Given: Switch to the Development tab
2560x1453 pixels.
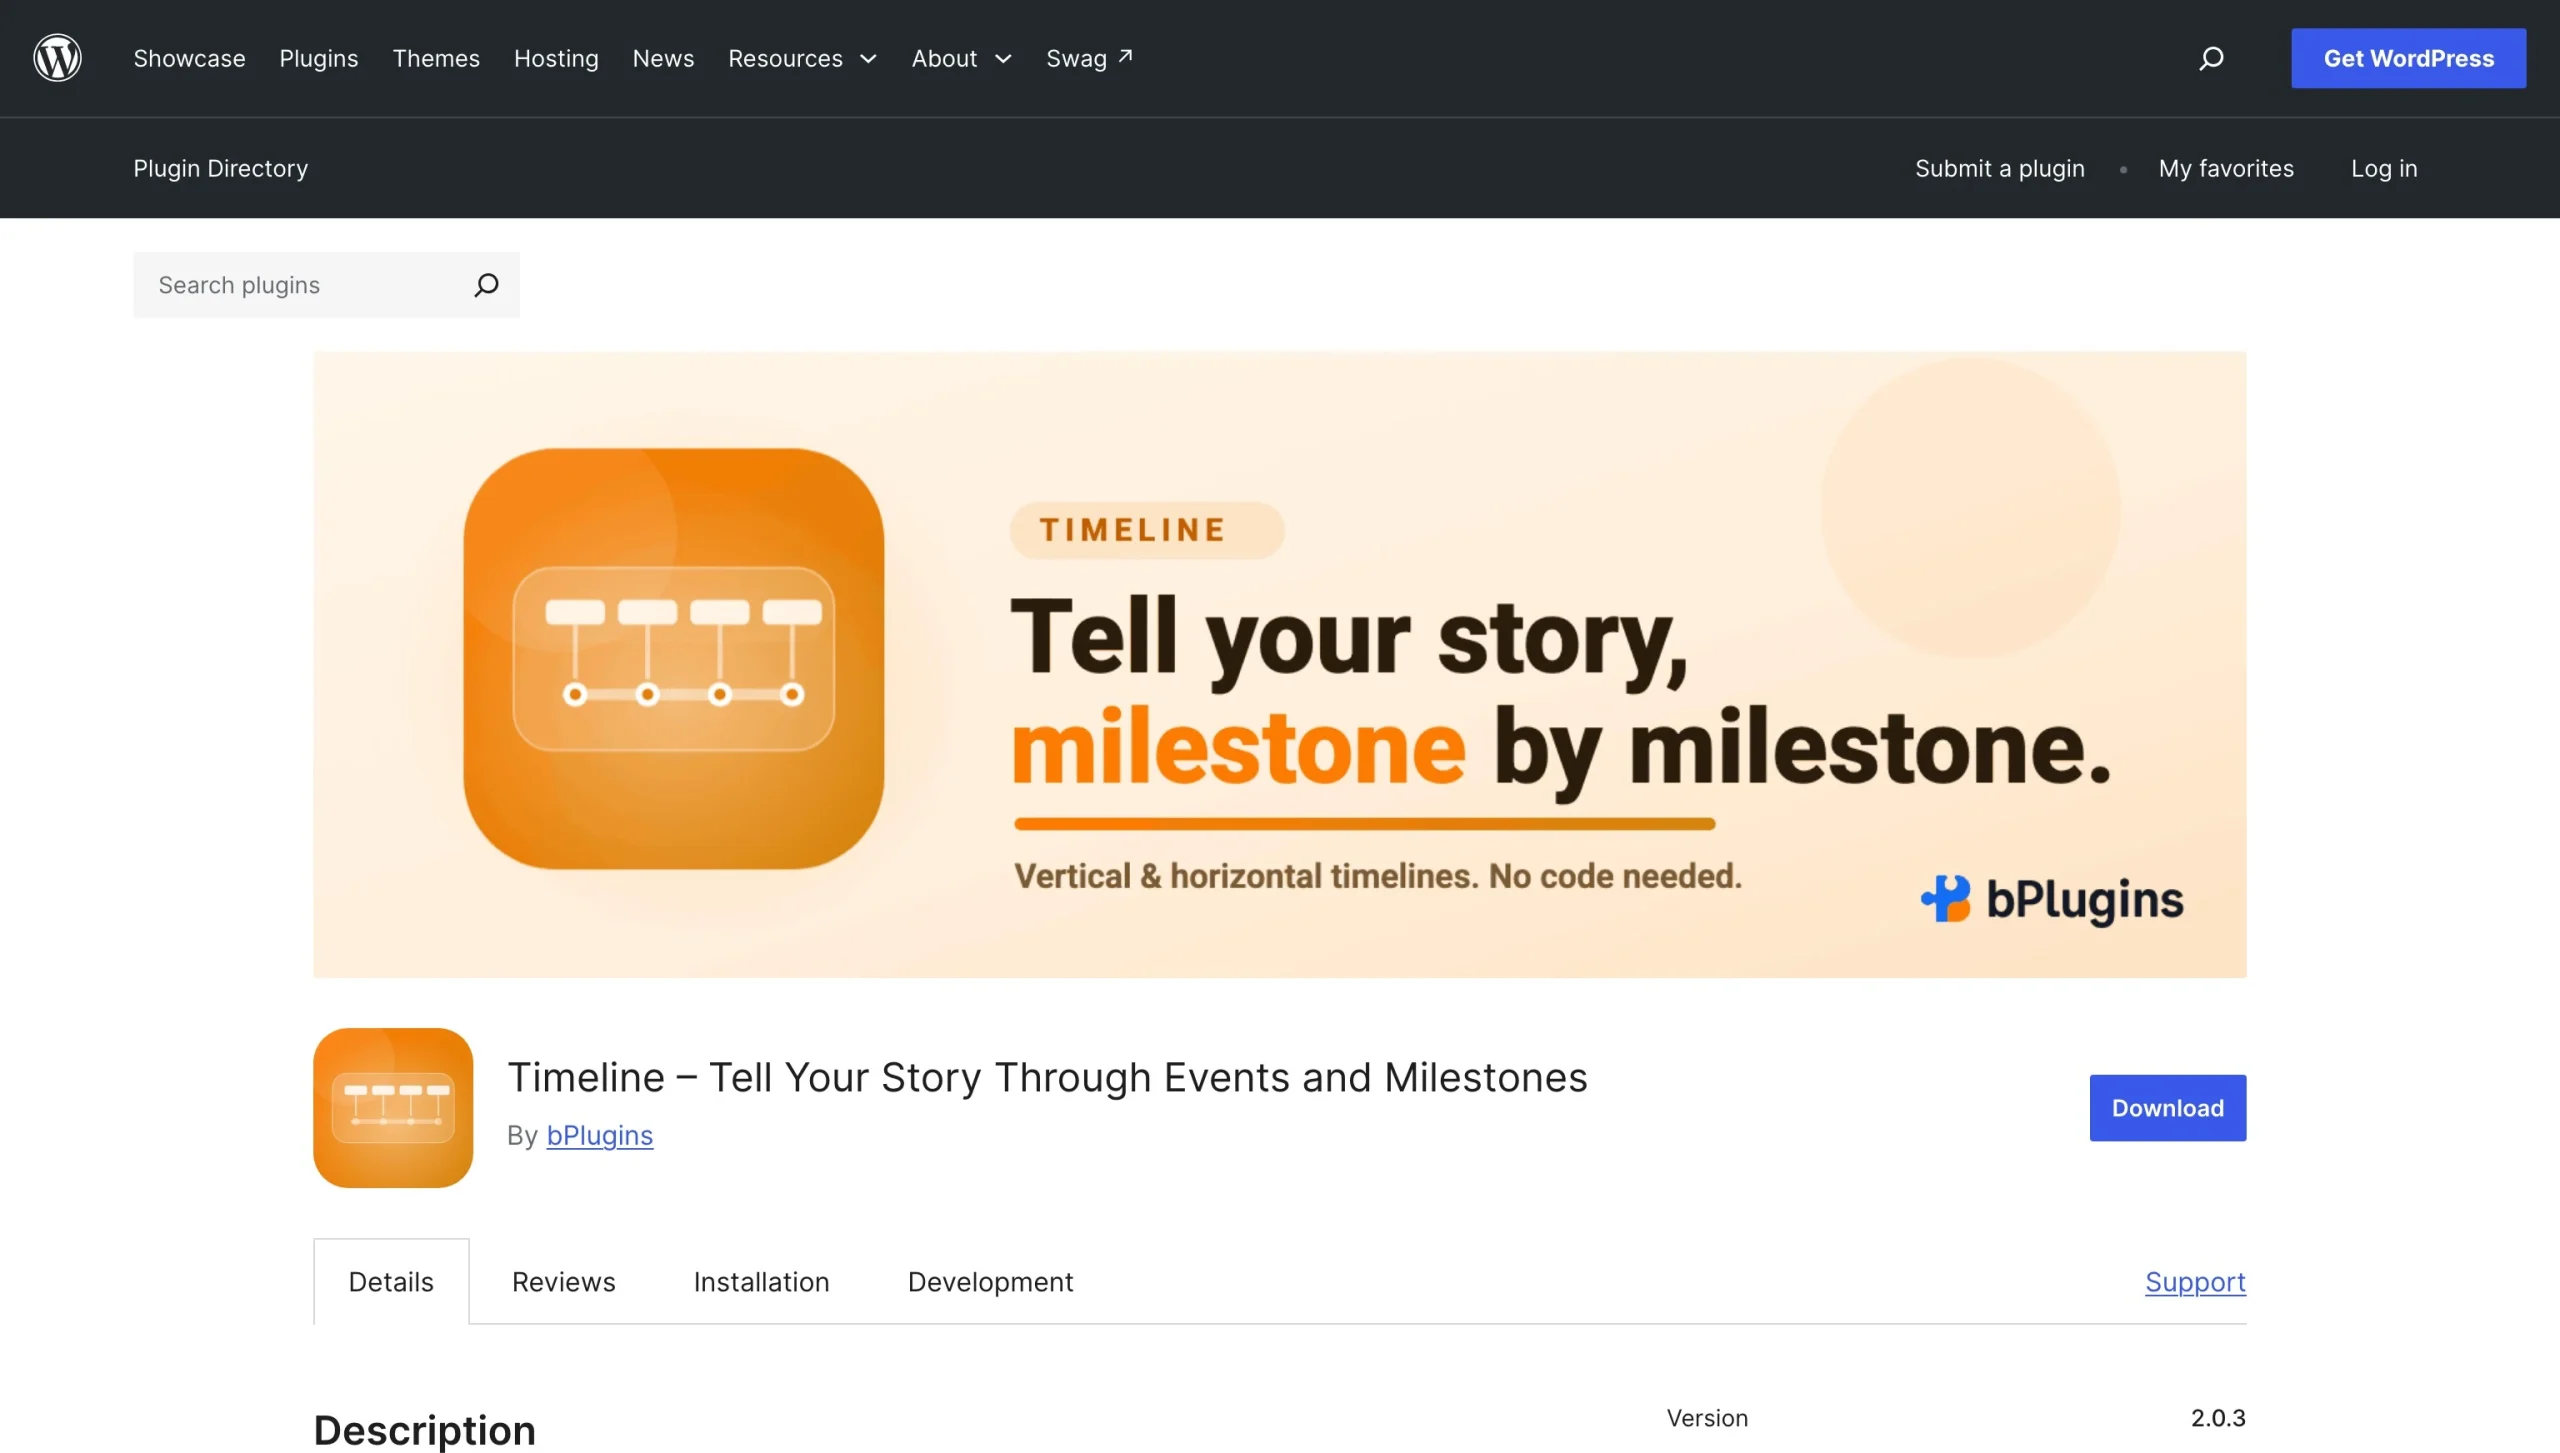Looking at the screenshot, I should 990,1281.
